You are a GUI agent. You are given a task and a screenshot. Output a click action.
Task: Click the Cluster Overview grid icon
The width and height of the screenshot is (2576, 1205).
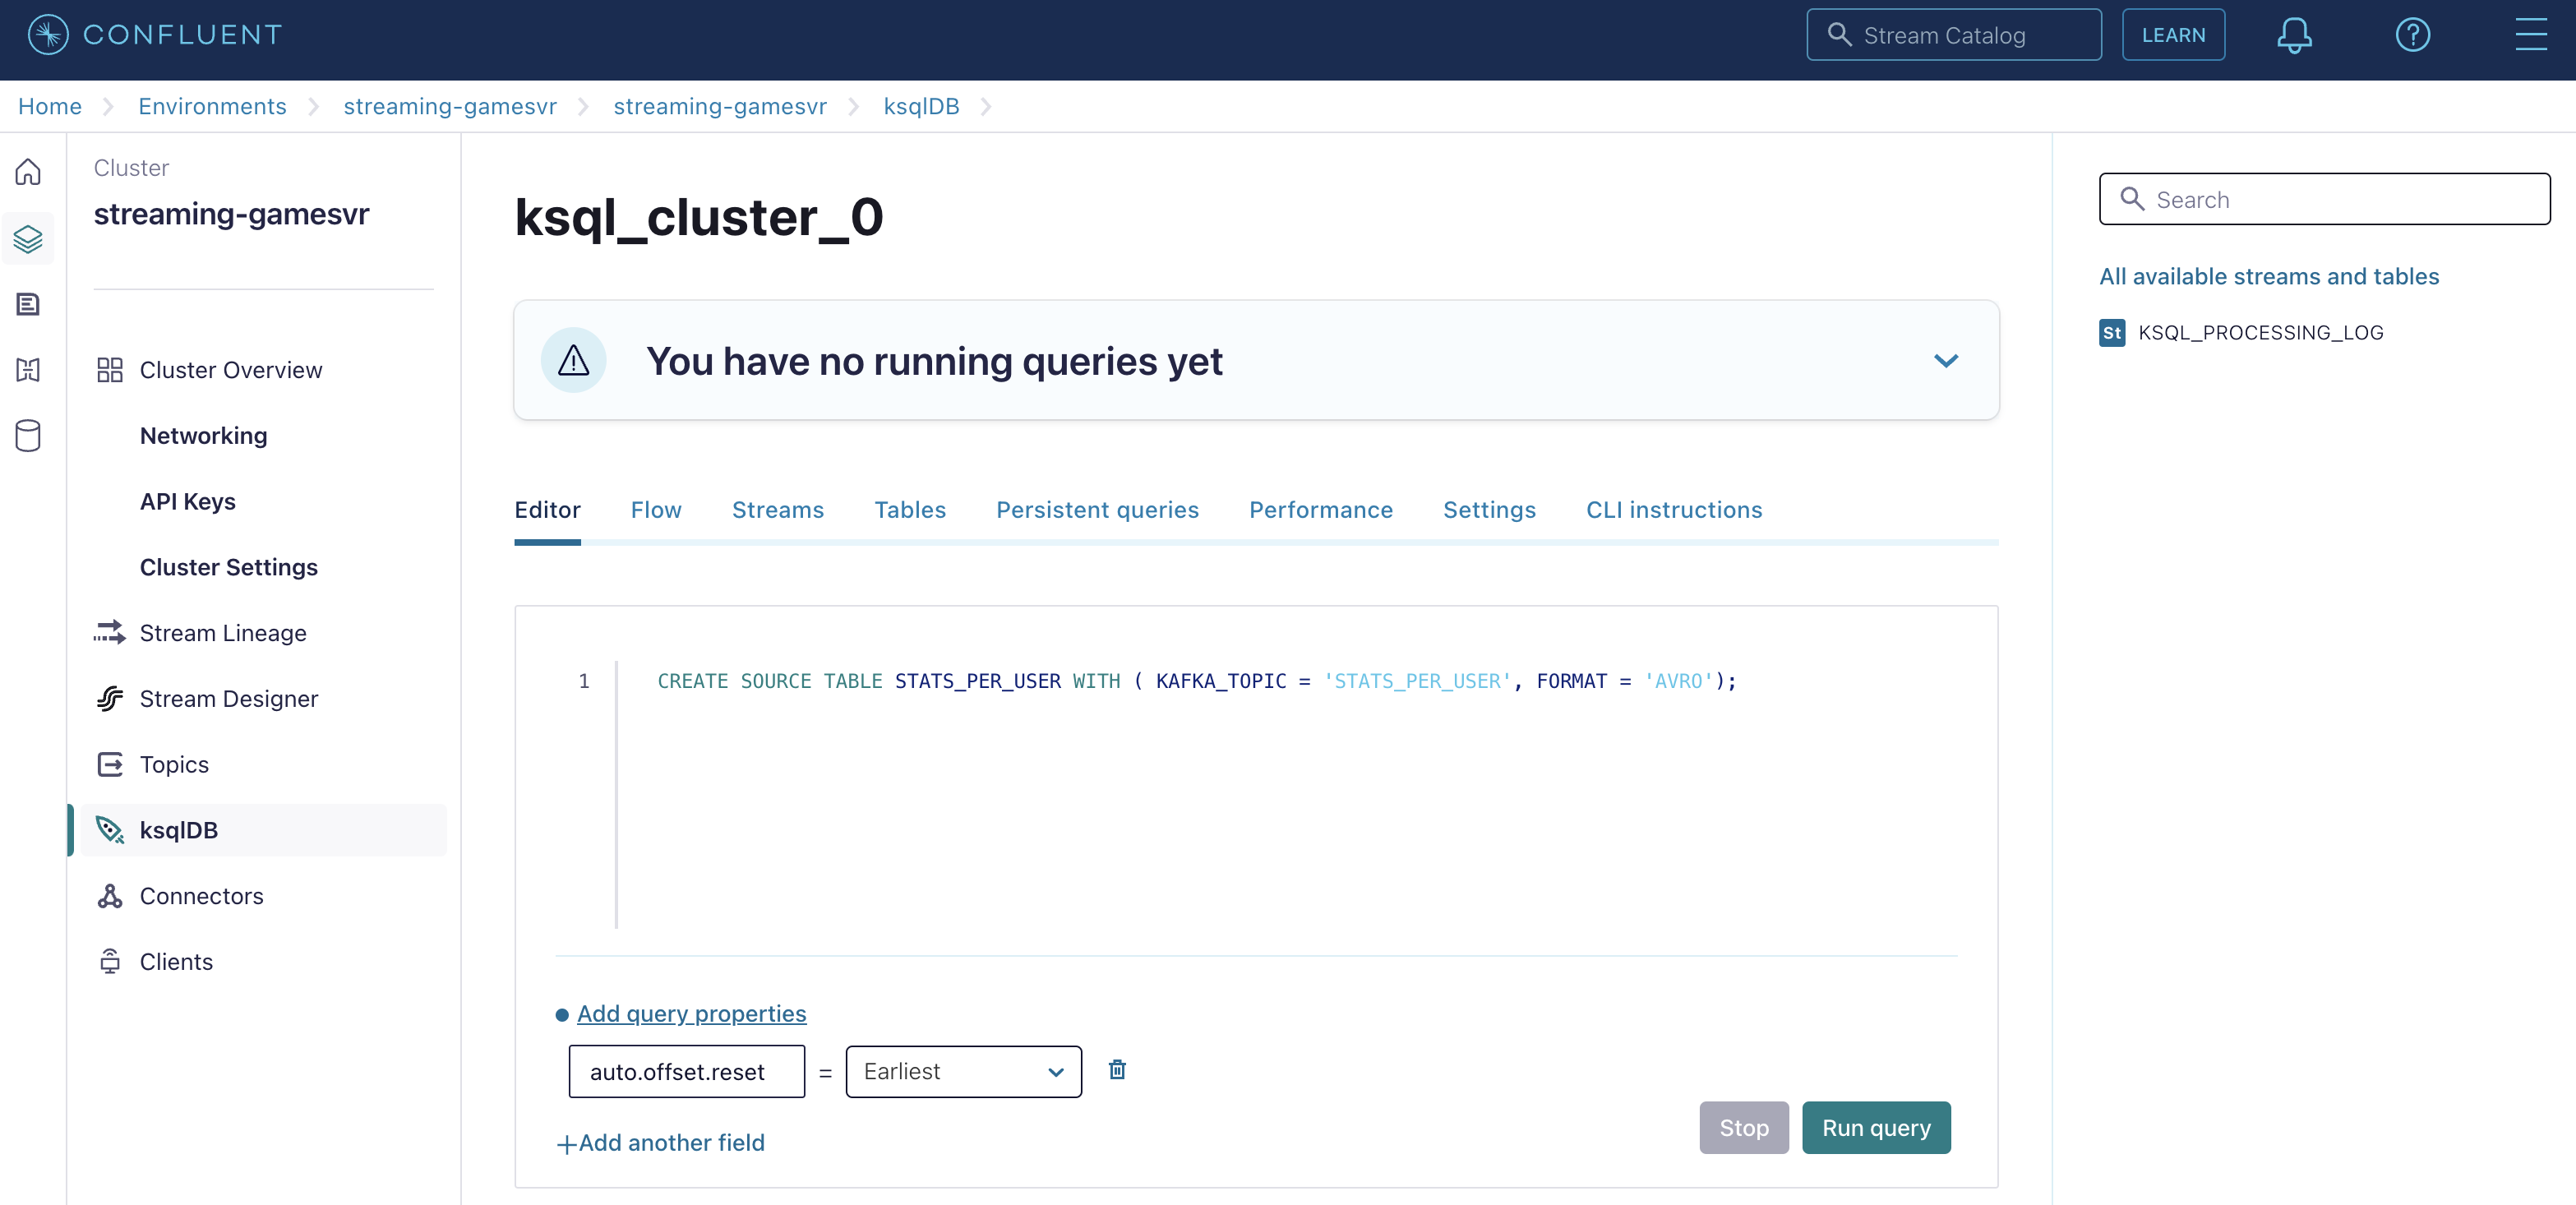pyautogui.click(x=110, y=370)
